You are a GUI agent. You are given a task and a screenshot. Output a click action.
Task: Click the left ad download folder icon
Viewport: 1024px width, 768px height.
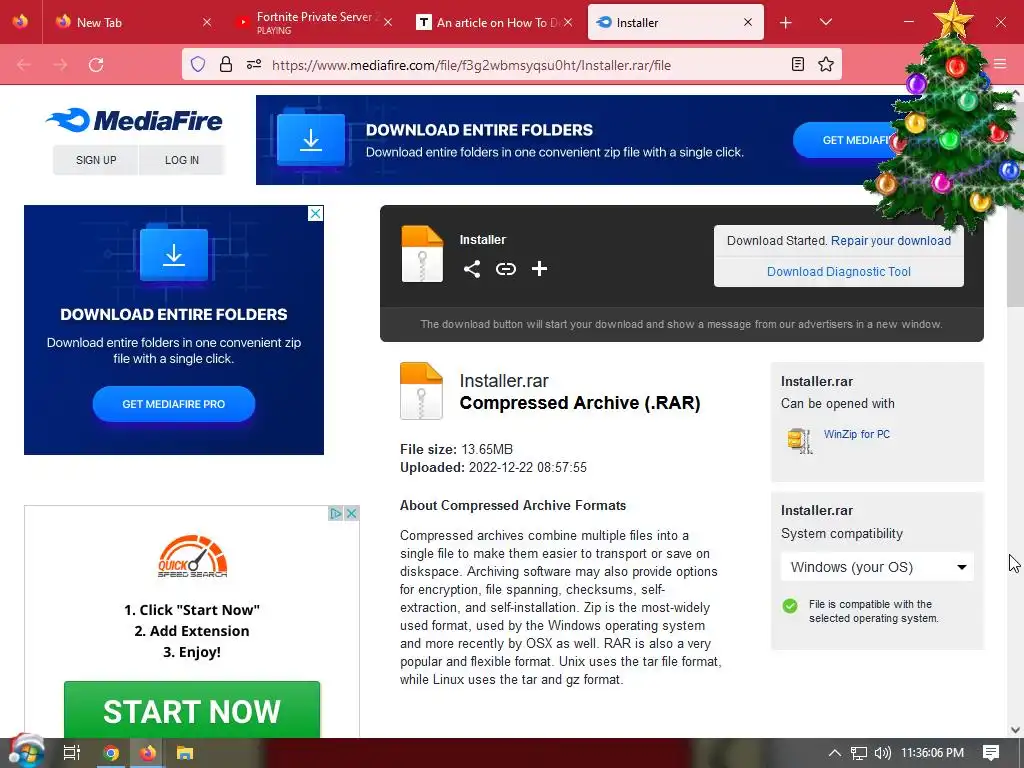(x=174, y=254)
